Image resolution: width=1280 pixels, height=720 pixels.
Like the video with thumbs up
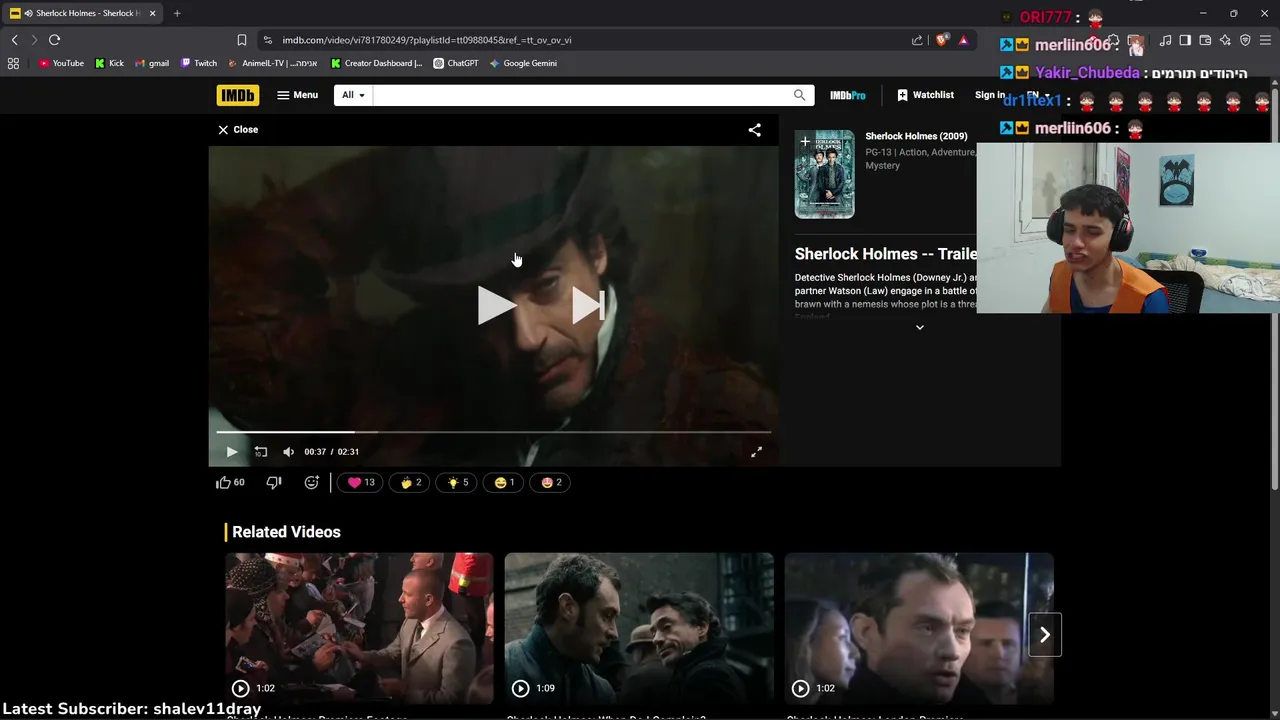[230, 482]
